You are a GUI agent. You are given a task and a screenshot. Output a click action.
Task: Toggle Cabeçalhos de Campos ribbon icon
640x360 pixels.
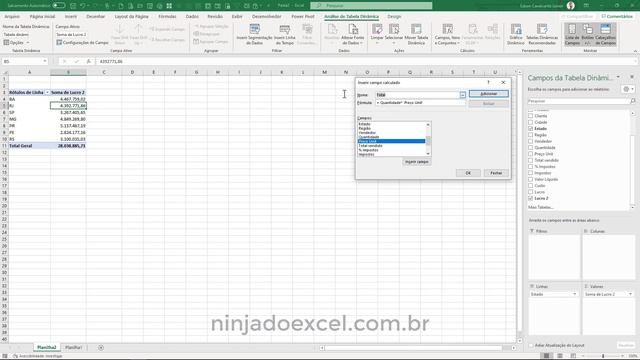[605, 29]
